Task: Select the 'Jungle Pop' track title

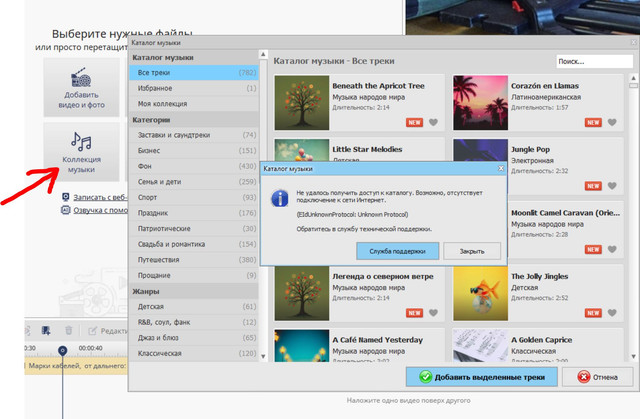Action: 530,149
